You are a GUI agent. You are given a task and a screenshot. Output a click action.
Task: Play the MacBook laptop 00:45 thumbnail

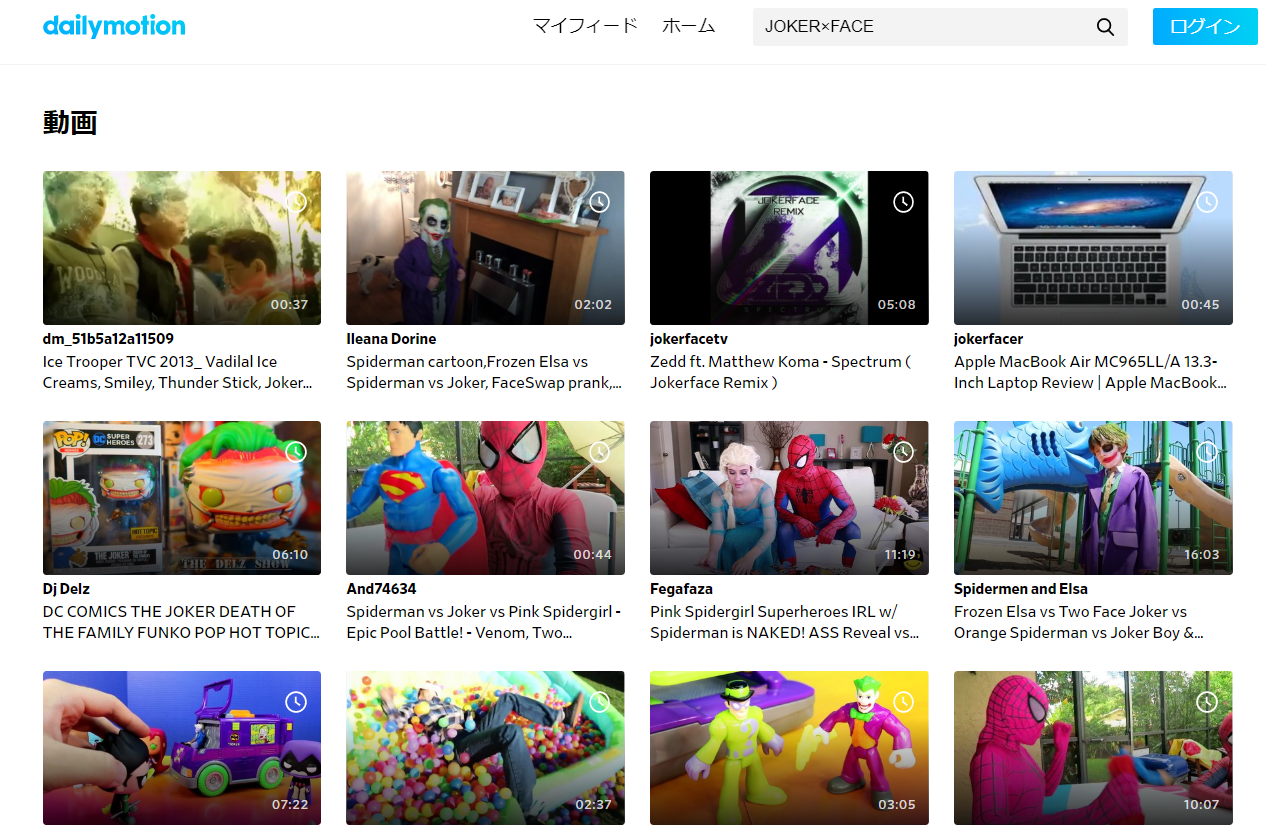1093,248
